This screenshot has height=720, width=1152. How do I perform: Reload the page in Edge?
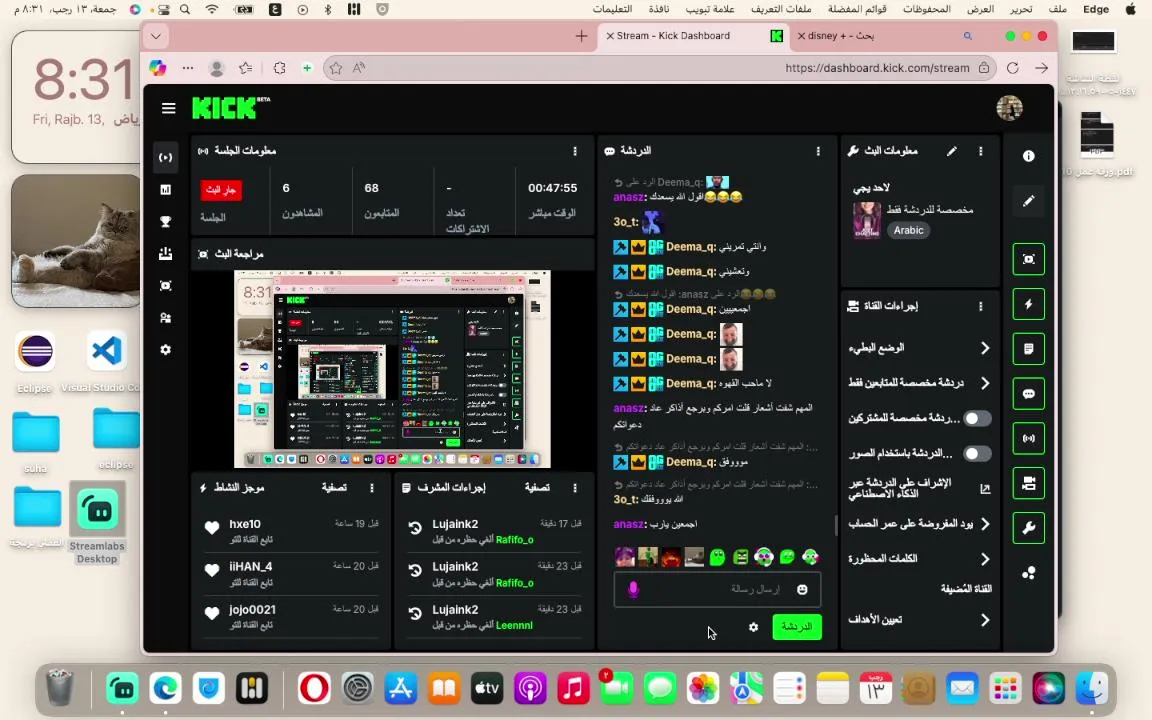[x=1012, y=68]
